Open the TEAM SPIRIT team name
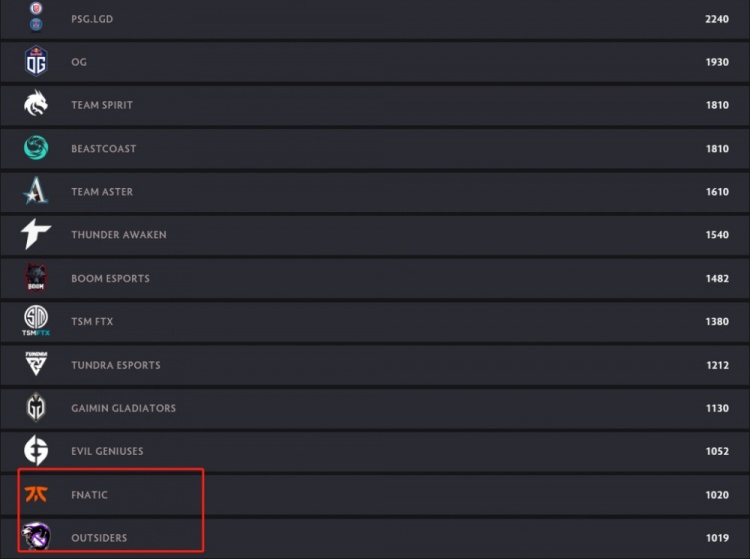This screenshot has width=750, height=559. (102, 105)
